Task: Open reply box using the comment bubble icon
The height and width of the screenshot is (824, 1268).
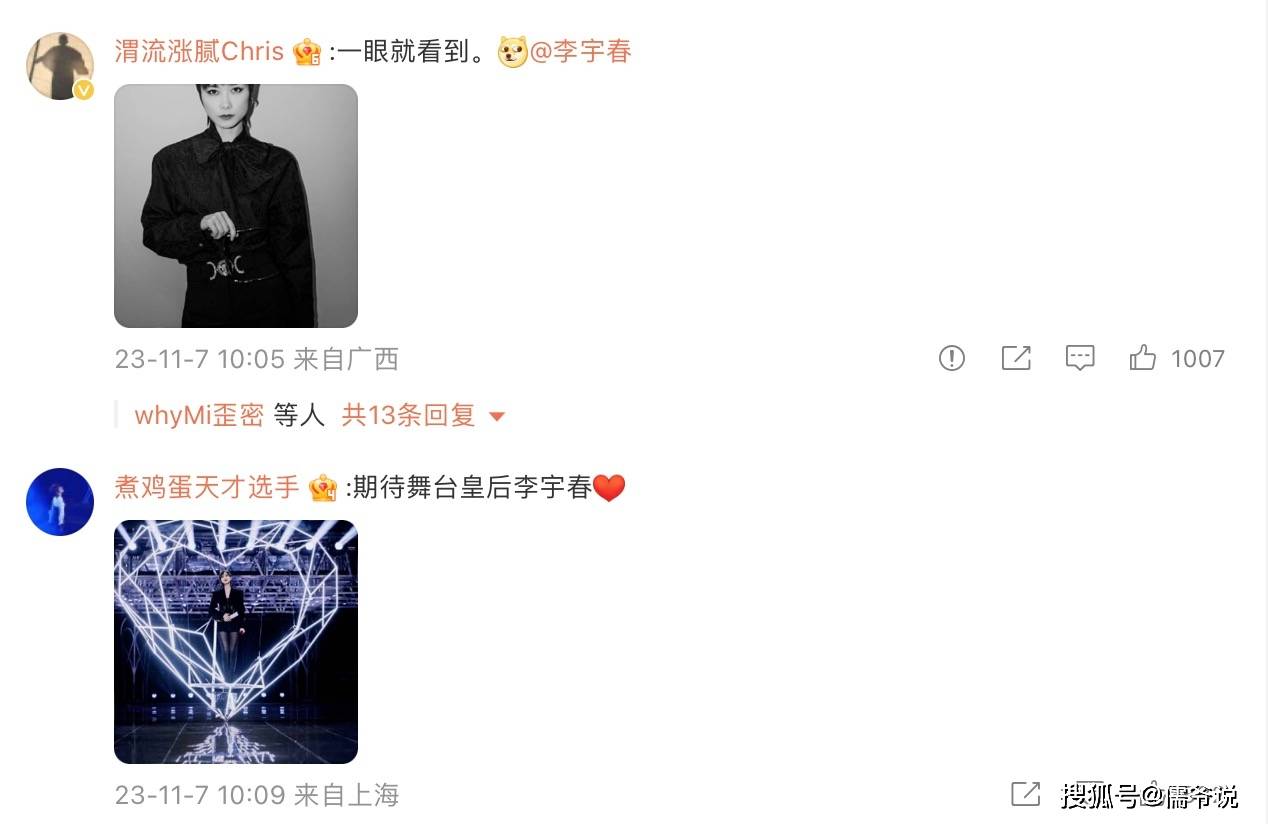Action: point(1080,358)
